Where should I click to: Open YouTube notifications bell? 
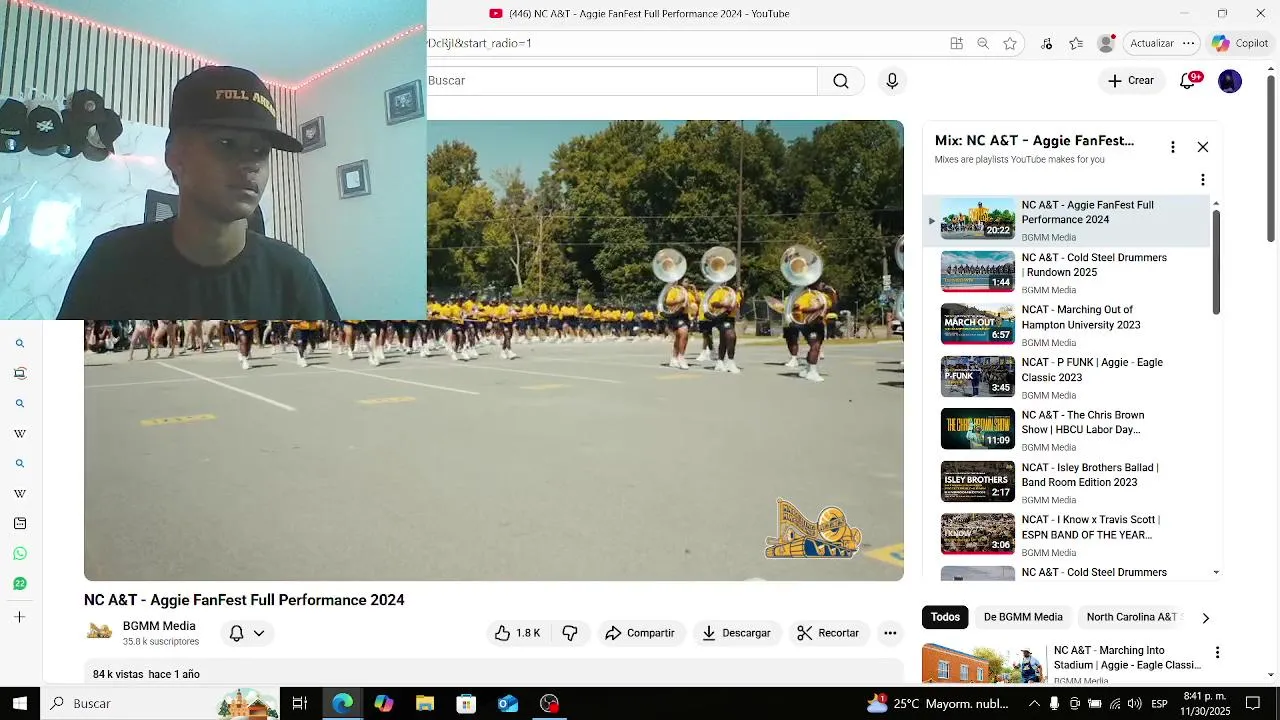pyautogui.click(x=1188, y=81)
